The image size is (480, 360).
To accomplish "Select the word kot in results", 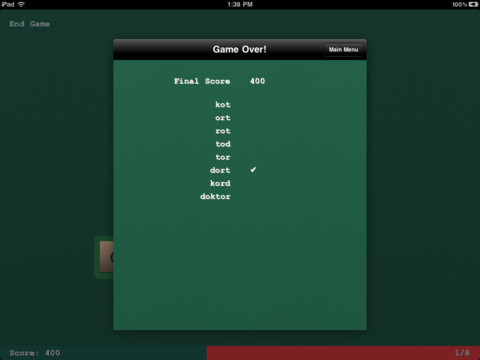I will (223, 104).
